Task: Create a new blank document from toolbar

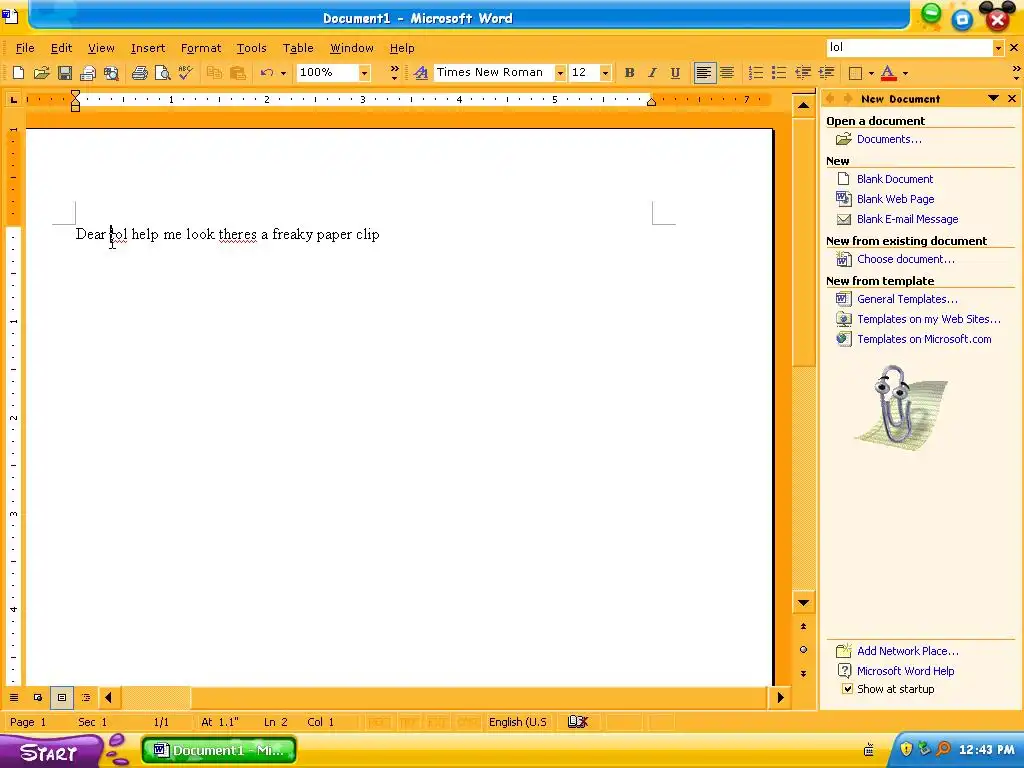Action: [18, 72]
